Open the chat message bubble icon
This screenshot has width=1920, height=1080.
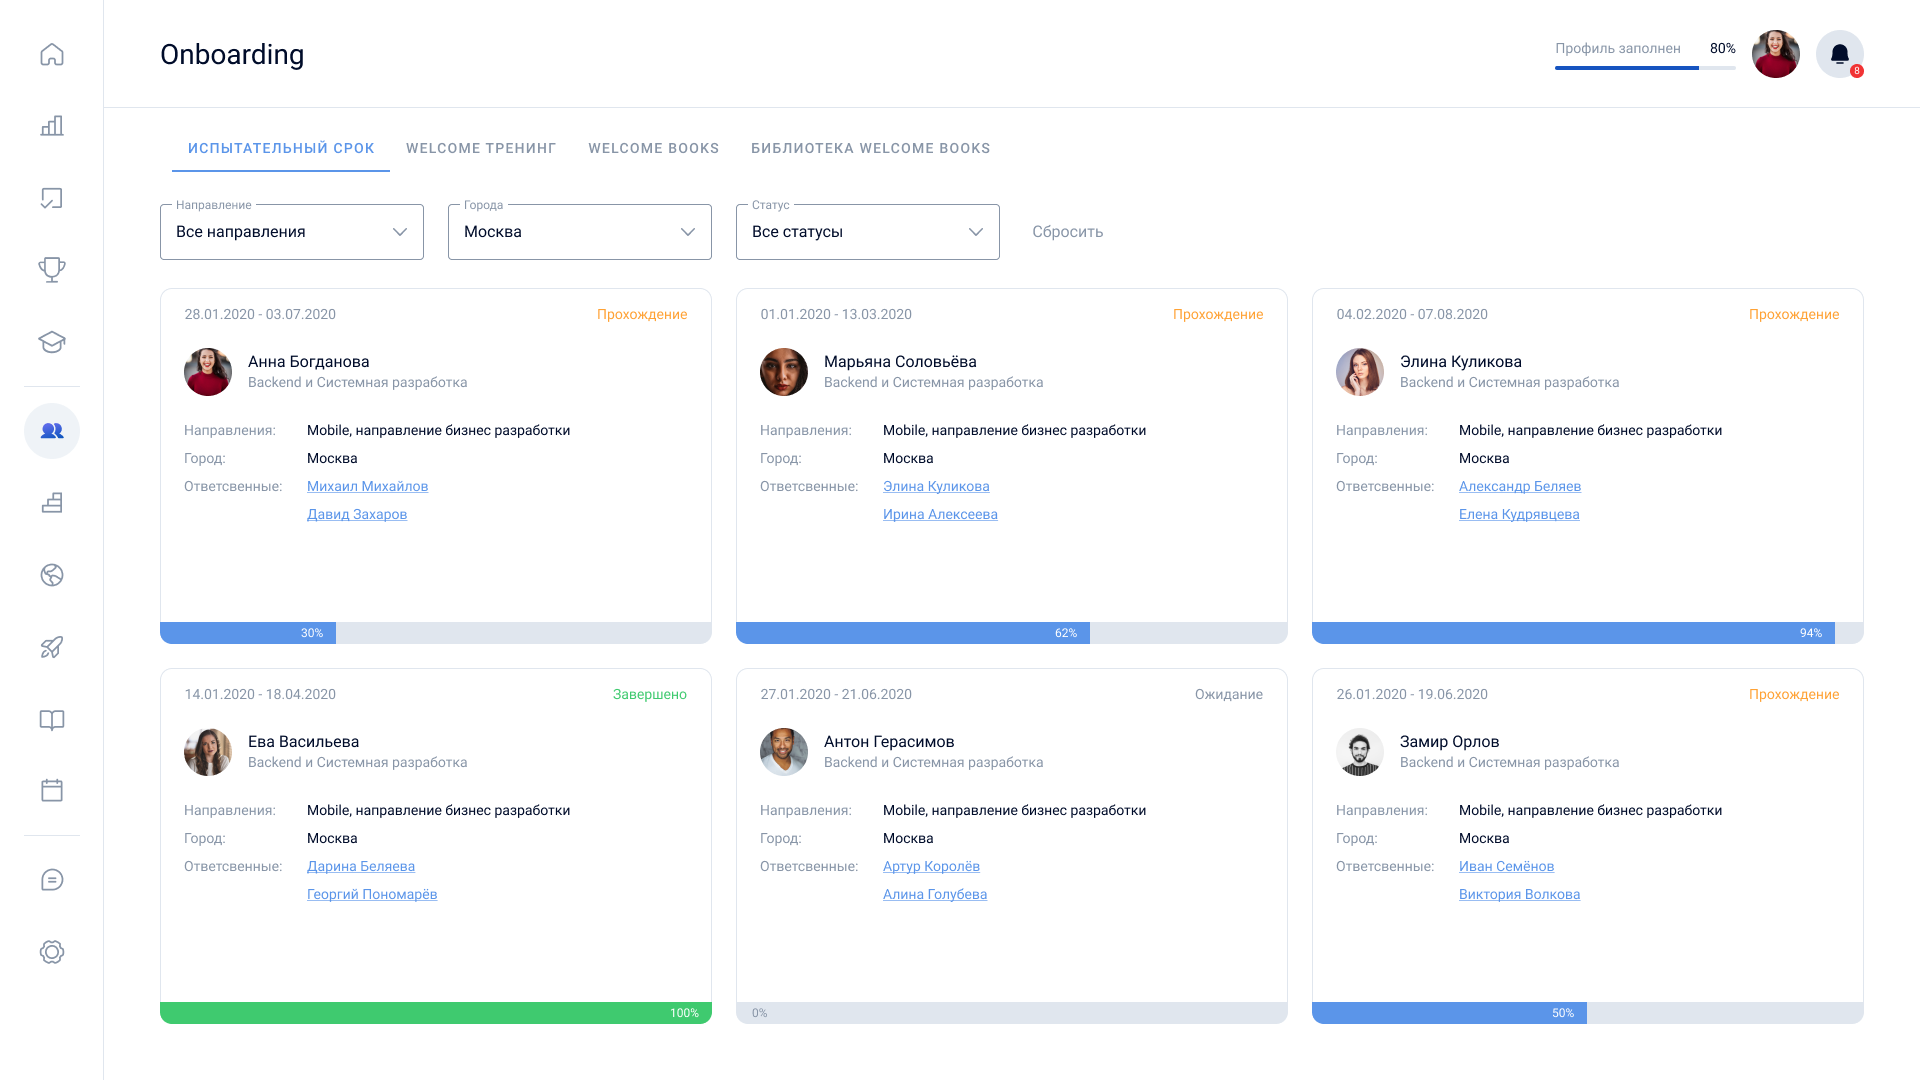pos(52,880)
